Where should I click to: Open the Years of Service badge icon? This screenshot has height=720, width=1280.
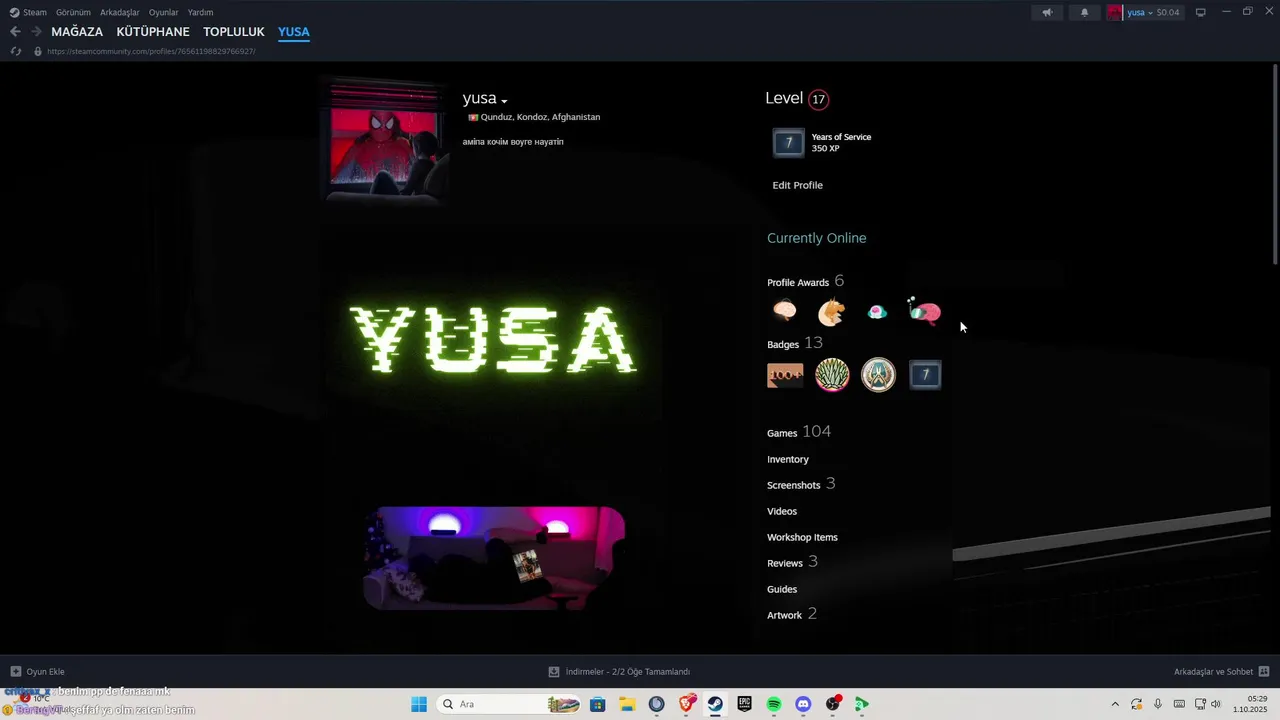tap(788, 143)
